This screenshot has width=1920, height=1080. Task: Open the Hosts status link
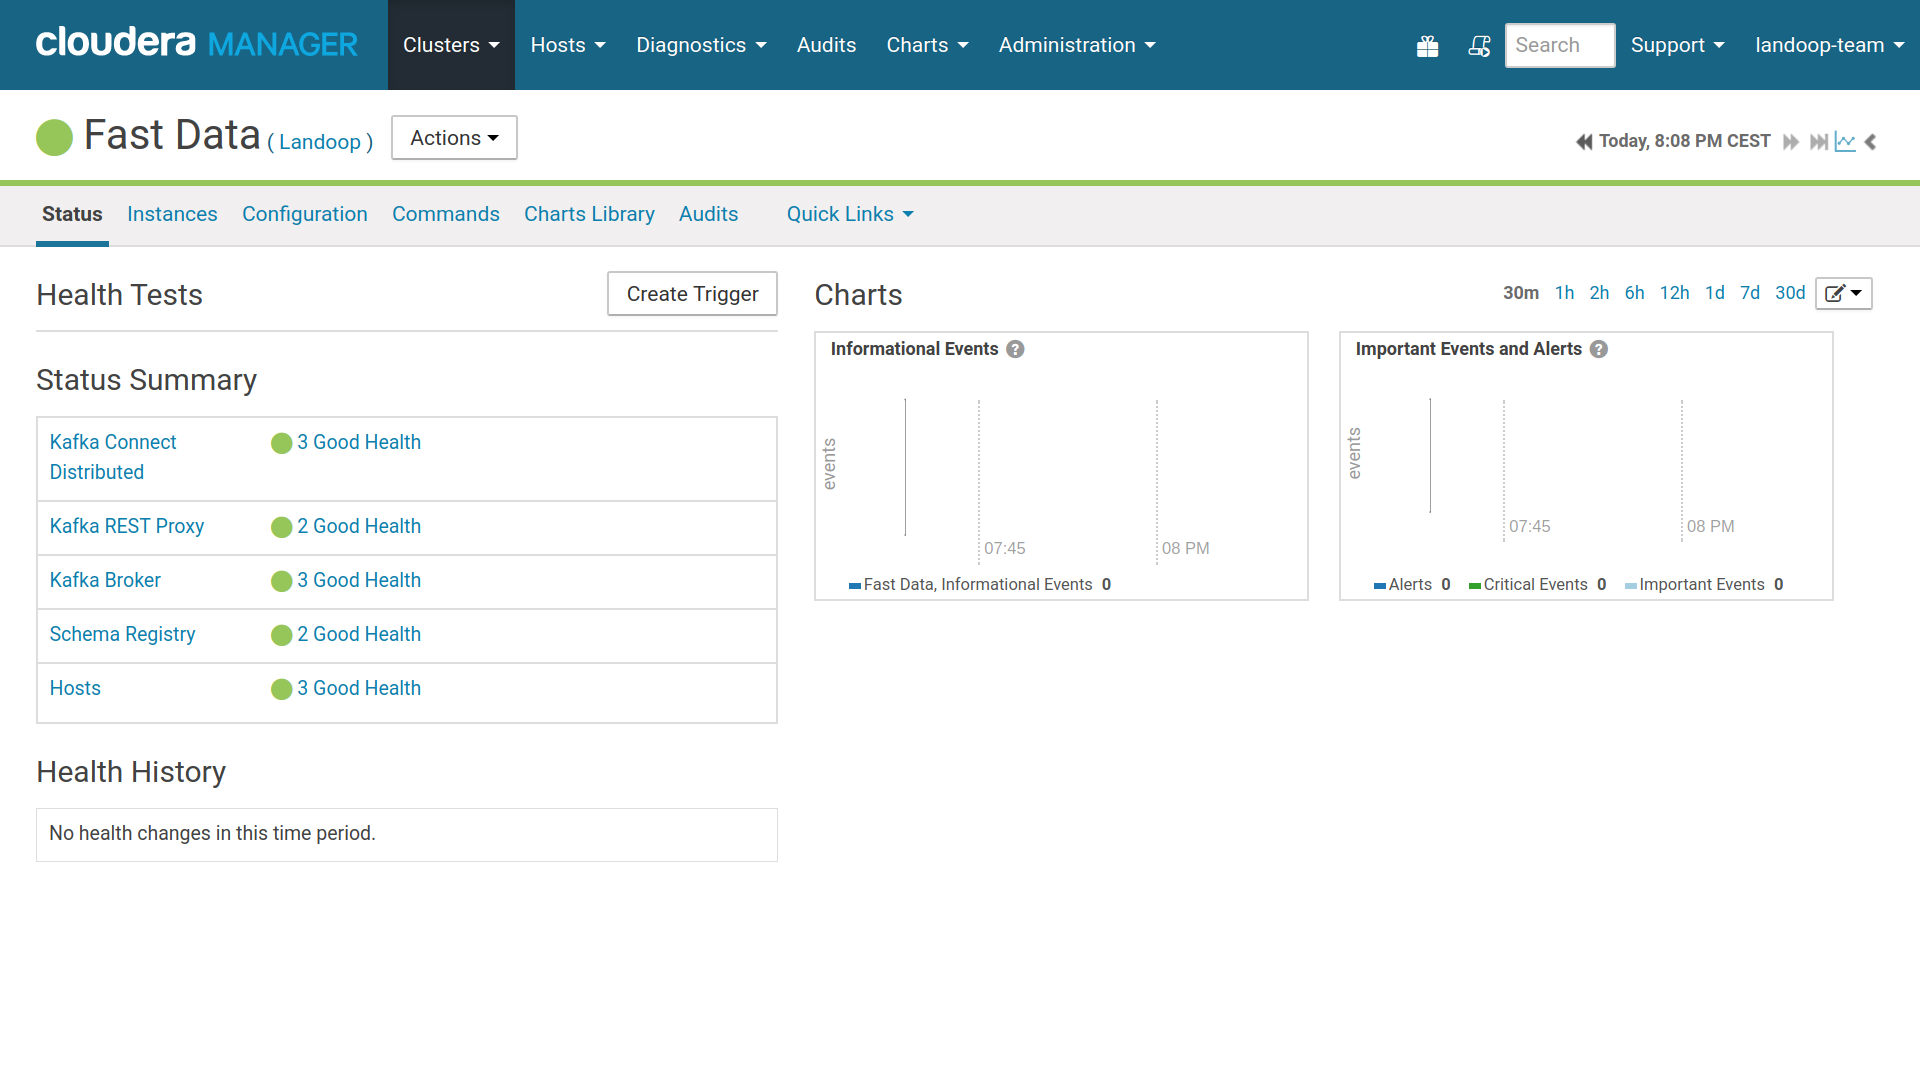tap(75, 688)
